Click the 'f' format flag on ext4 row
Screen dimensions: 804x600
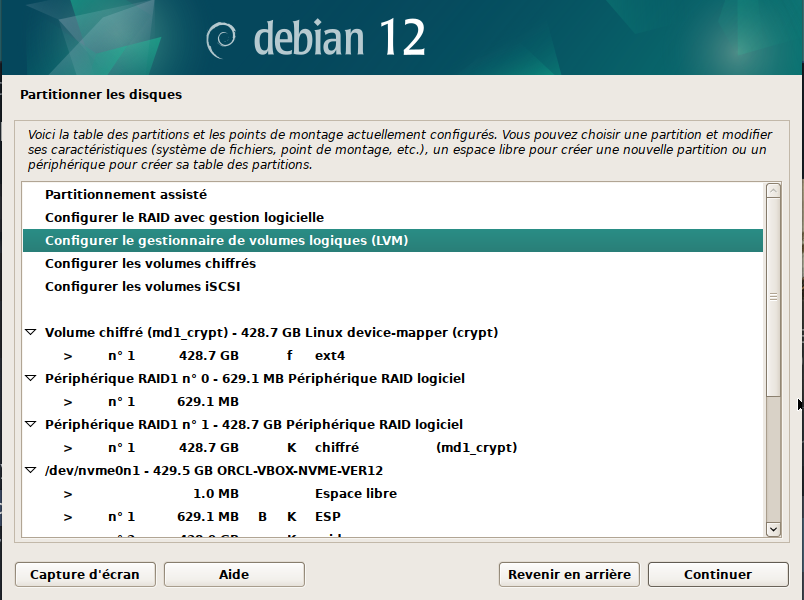[290, 355]
